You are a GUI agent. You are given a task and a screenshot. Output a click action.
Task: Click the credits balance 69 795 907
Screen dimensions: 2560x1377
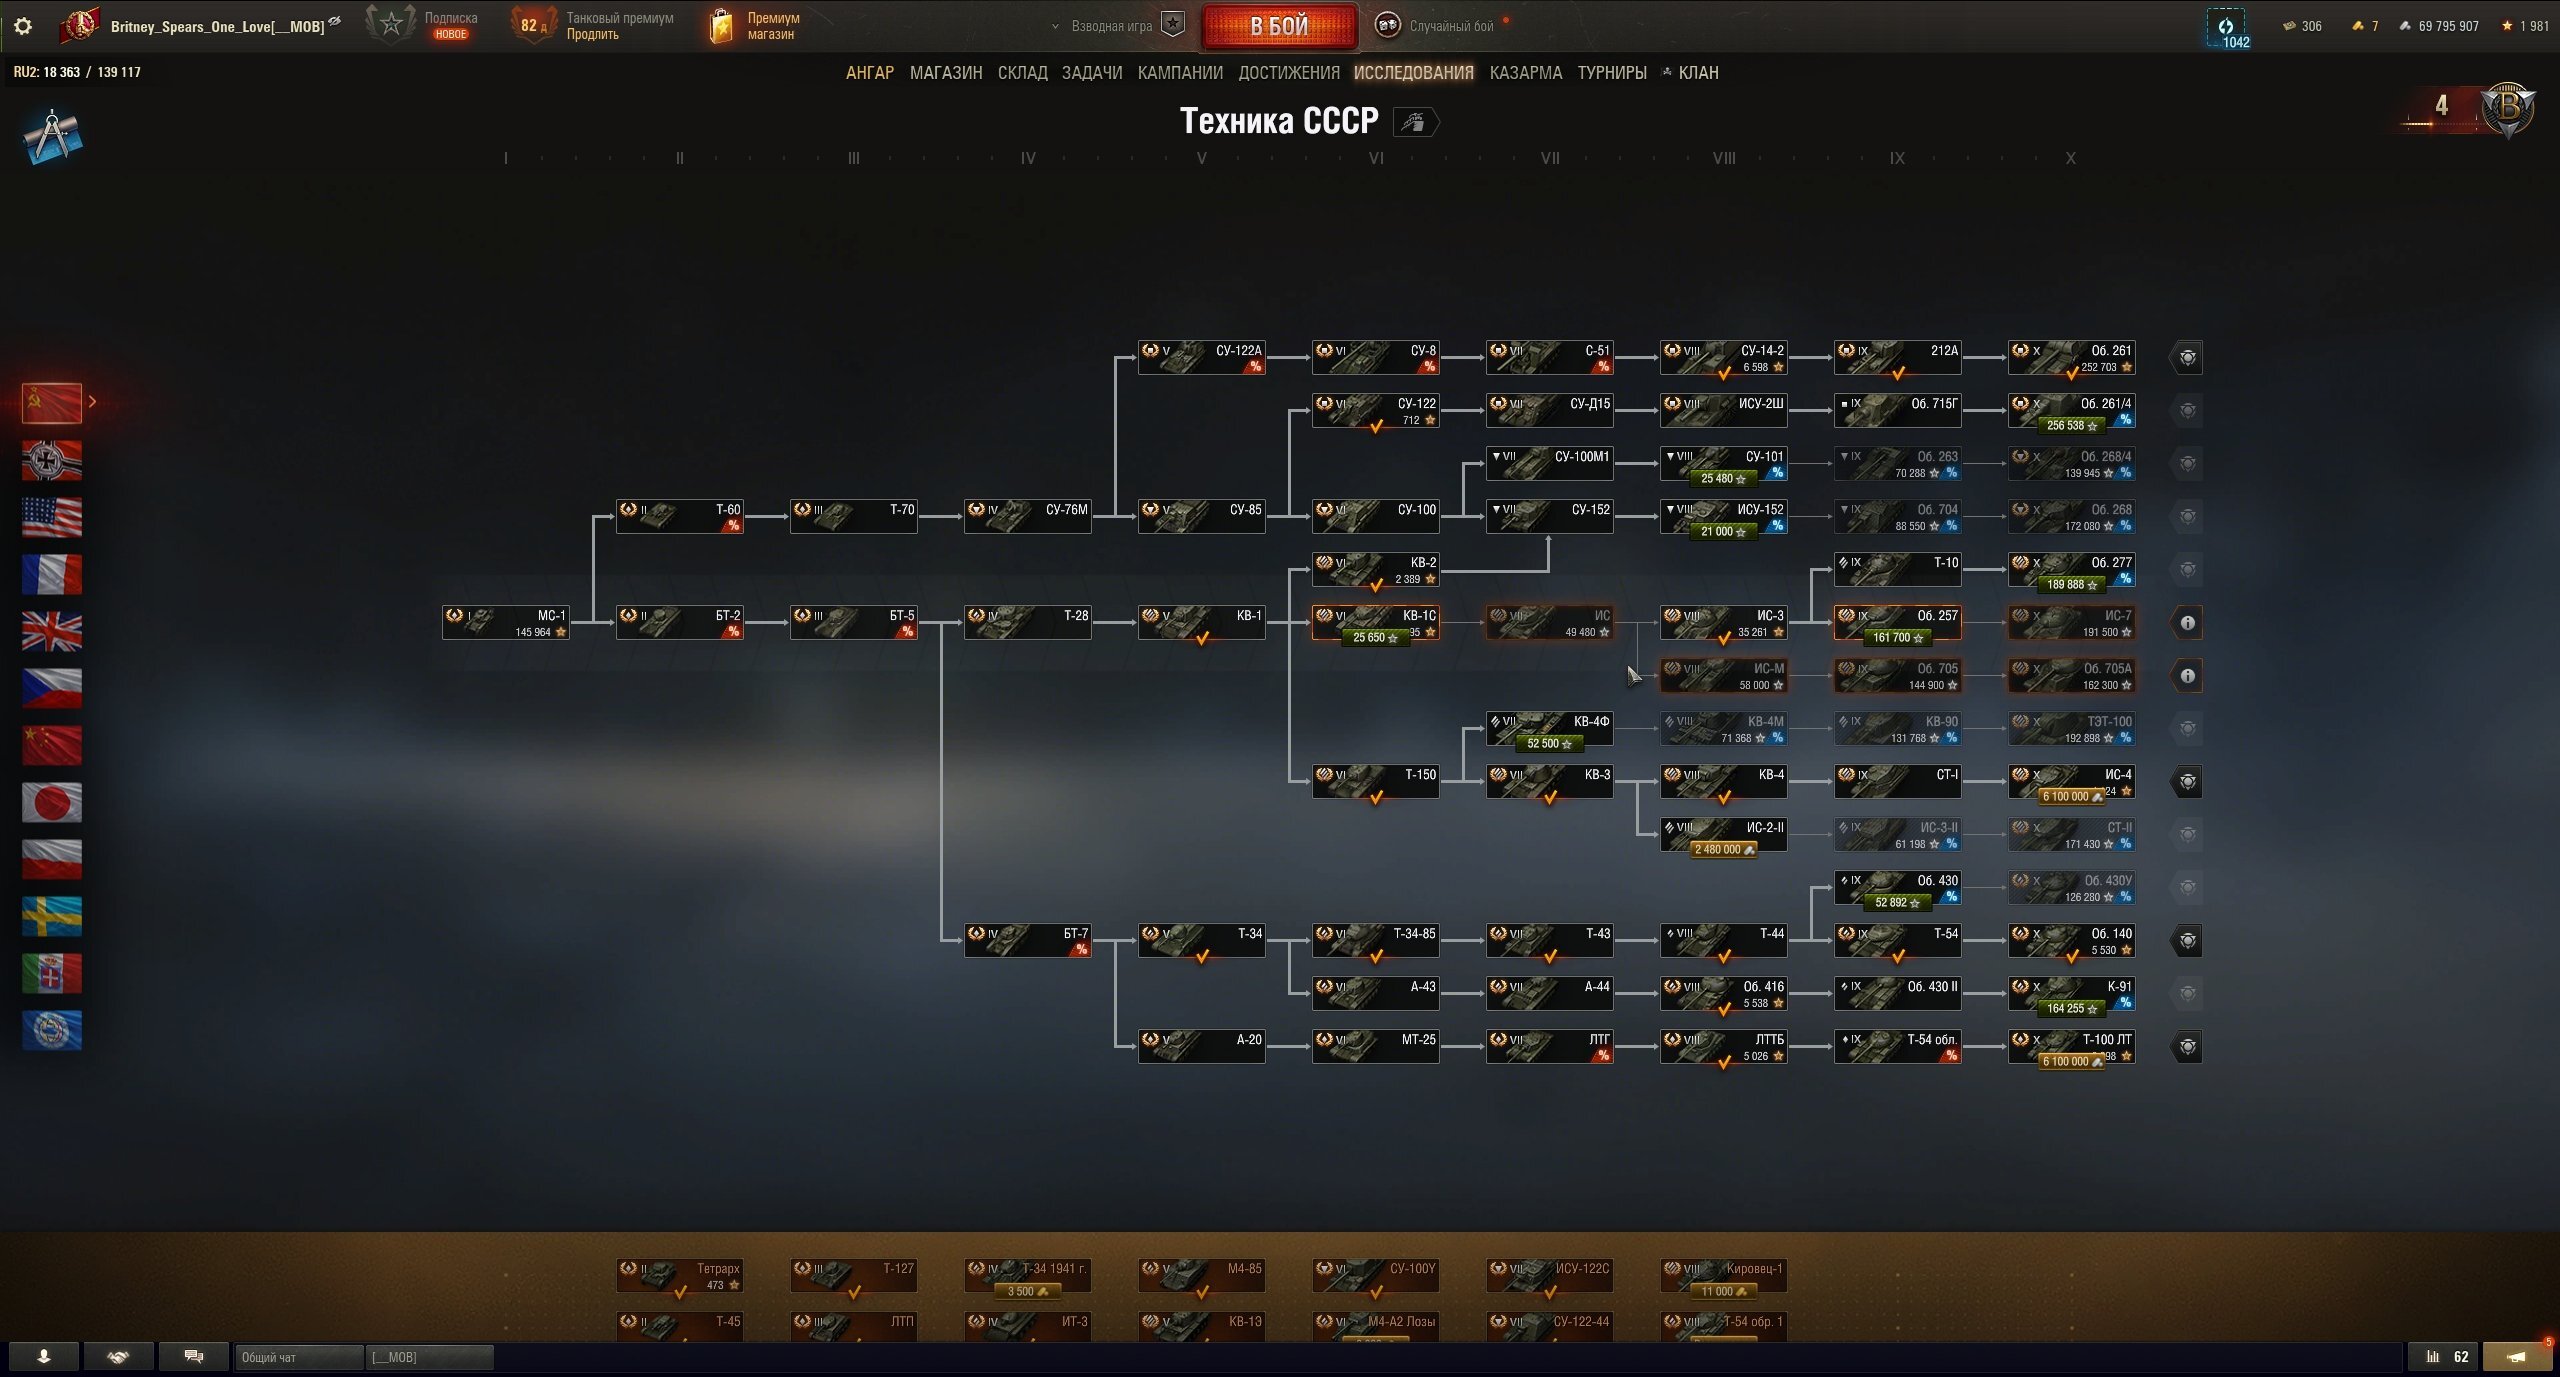pos(2439,27)
